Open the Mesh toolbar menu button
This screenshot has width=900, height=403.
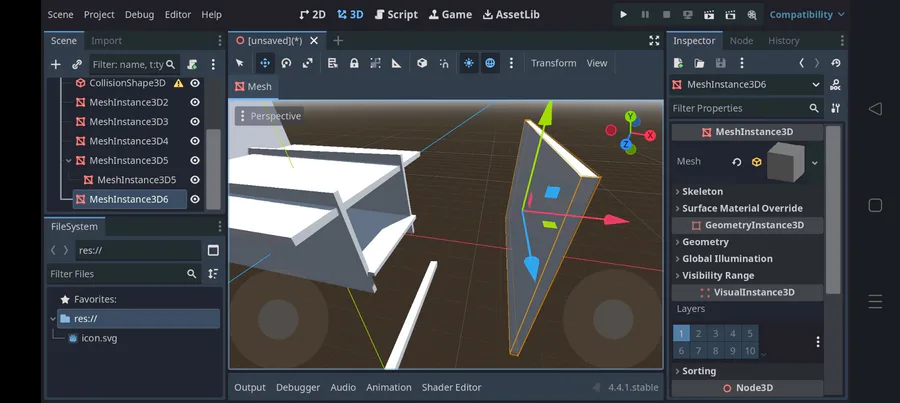253,87
